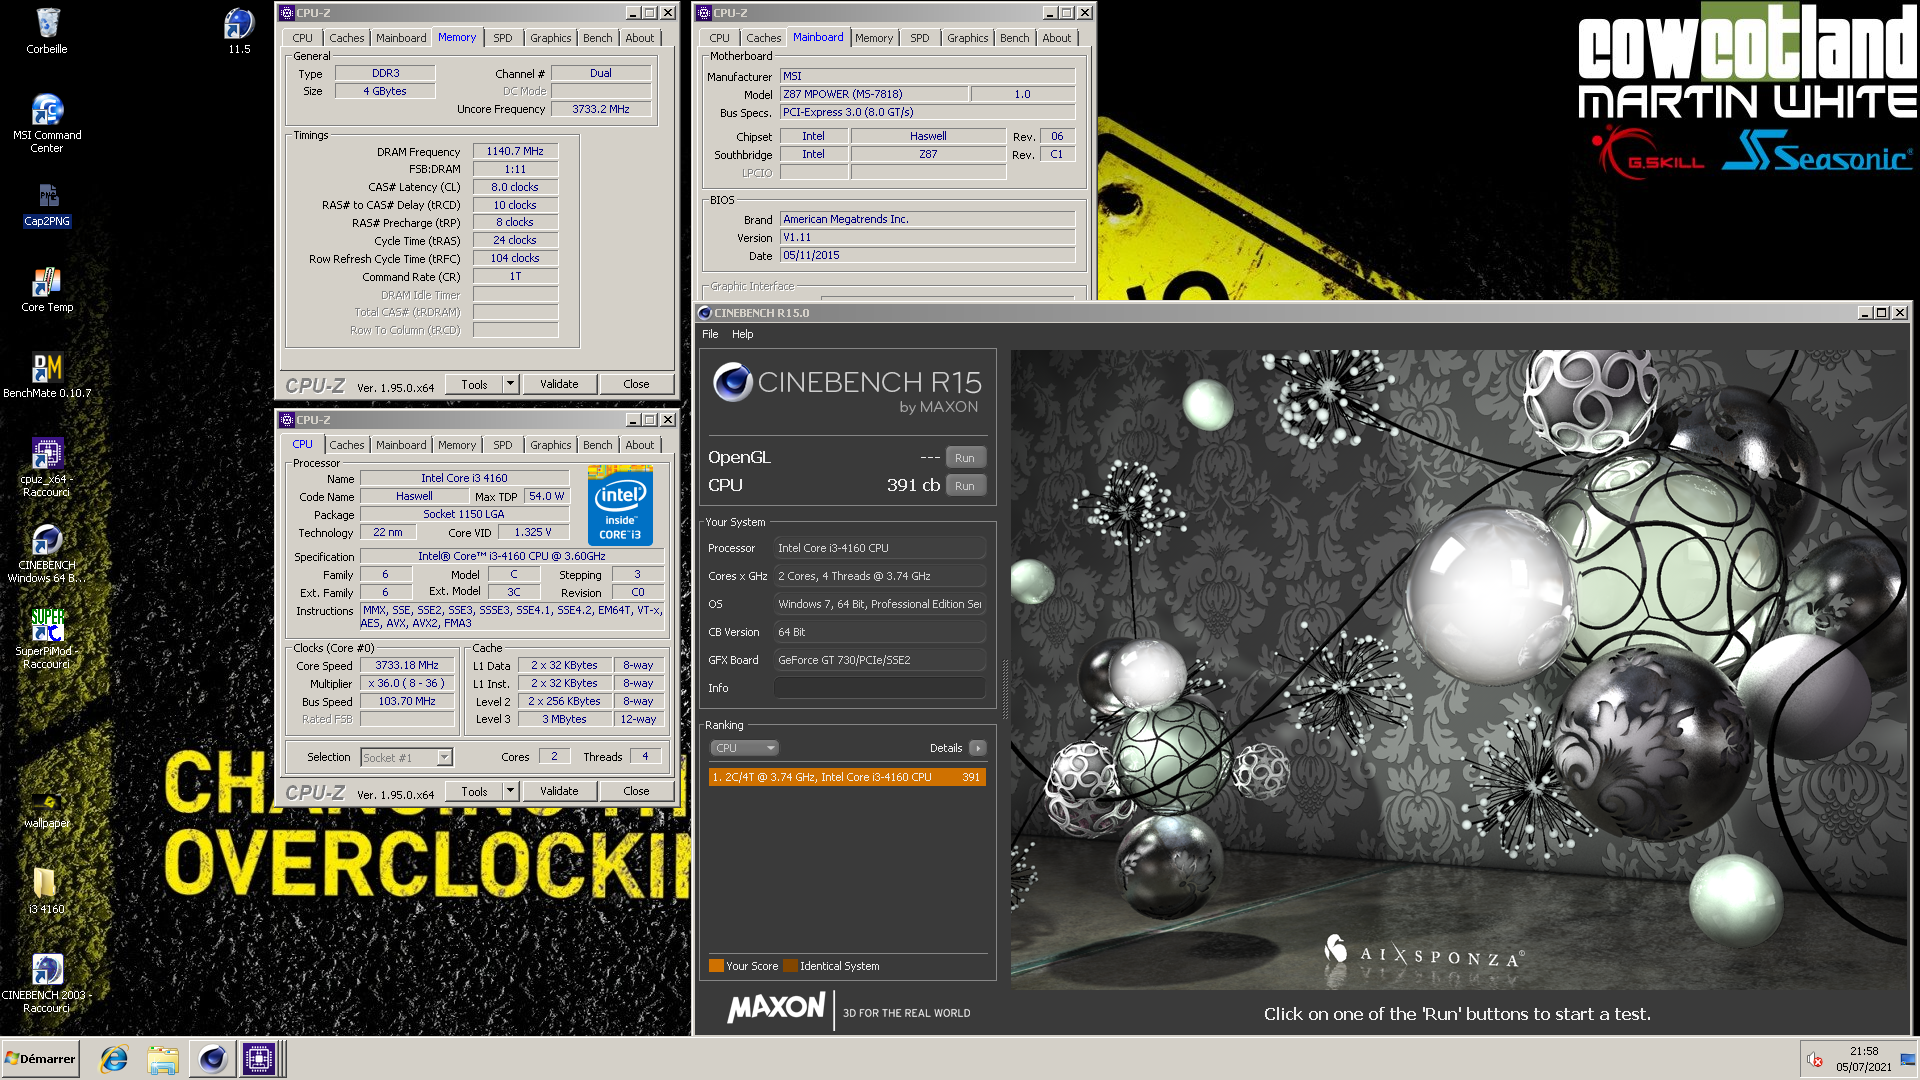Run the CPU test in Cinebench
Screen dimensions: 1920x1080
click(x=965, y=486)
